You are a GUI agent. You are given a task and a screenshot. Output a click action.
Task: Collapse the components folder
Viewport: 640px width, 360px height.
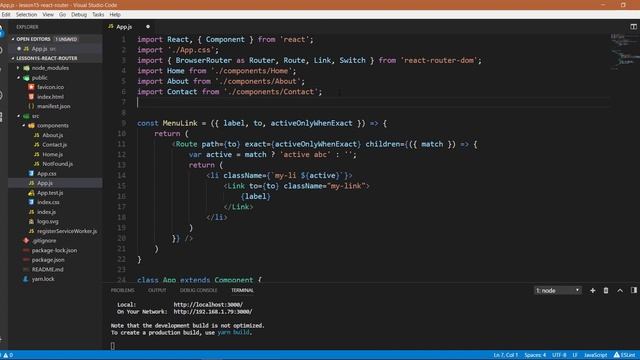(x=23, y=126)
